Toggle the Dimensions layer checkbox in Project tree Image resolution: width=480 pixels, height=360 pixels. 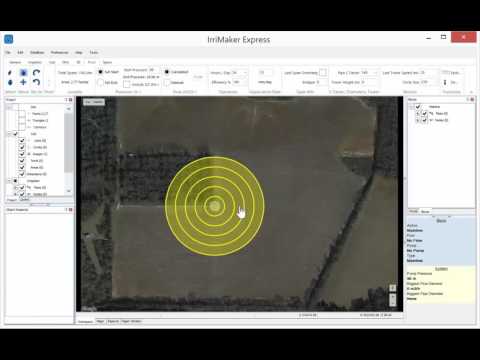point(22,174)
